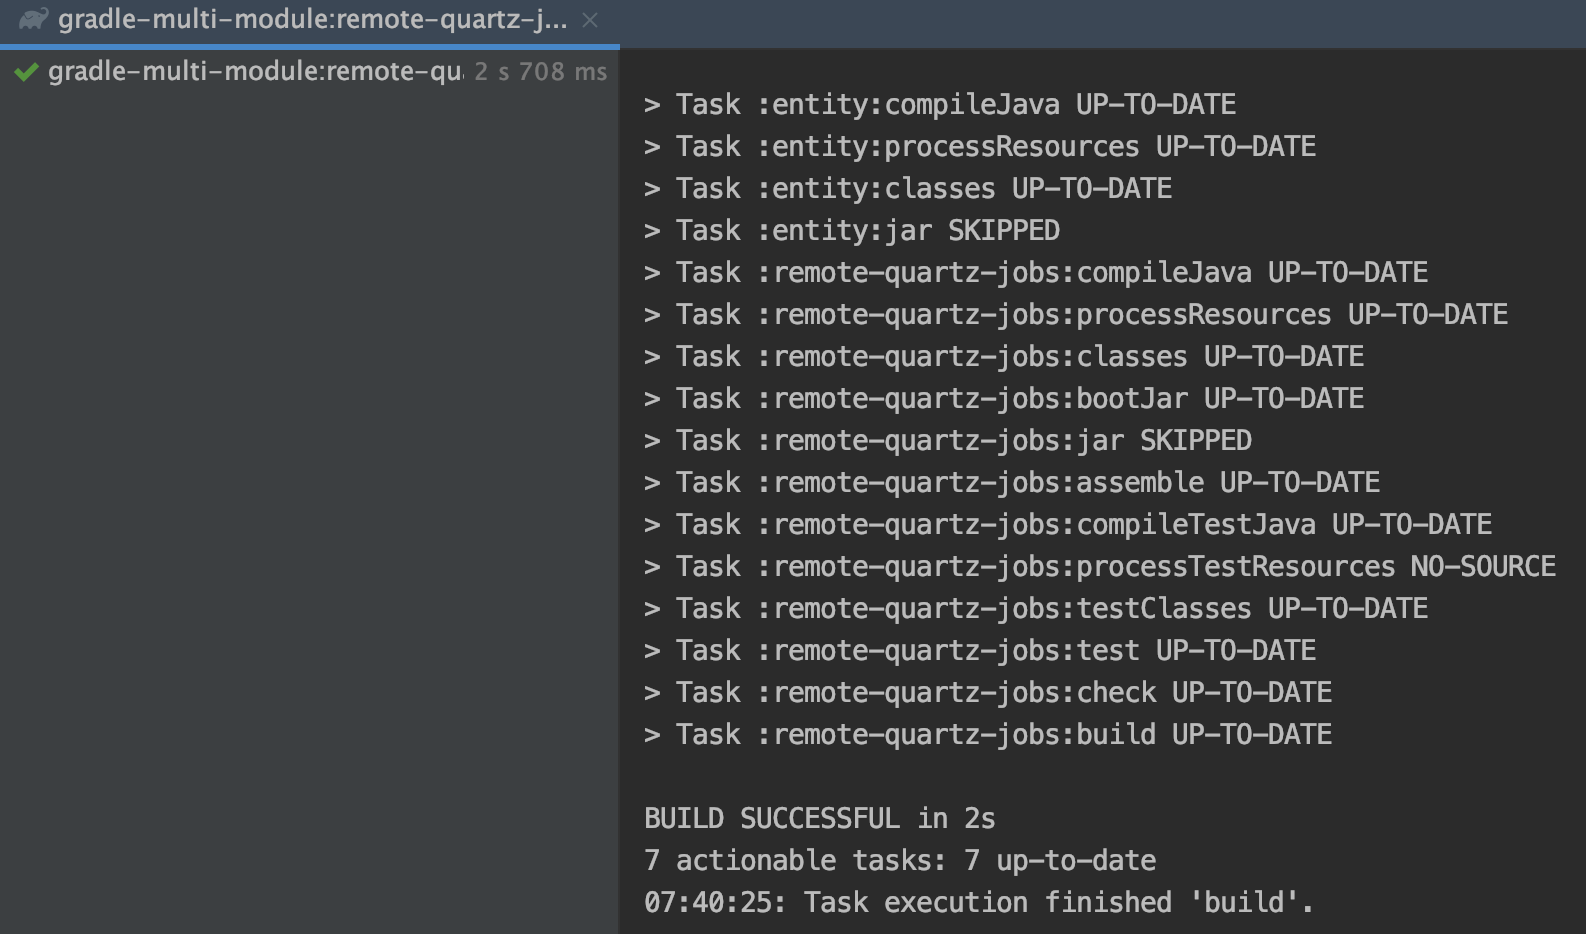This screenshot has width=1586, height=934.
Task: Click the ':remote-quartz-jobs:build UP-TO-DATE' line
Action: point(988,734)
